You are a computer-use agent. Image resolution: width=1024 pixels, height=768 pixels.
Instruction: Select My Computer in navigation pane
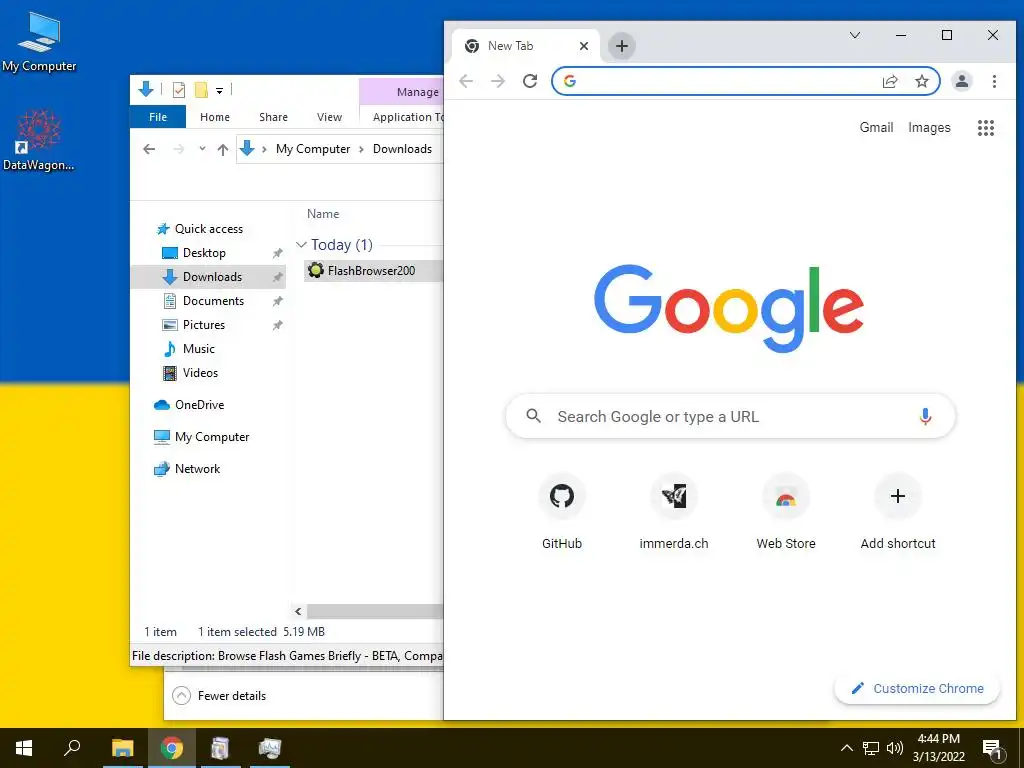tap(212, 437)
